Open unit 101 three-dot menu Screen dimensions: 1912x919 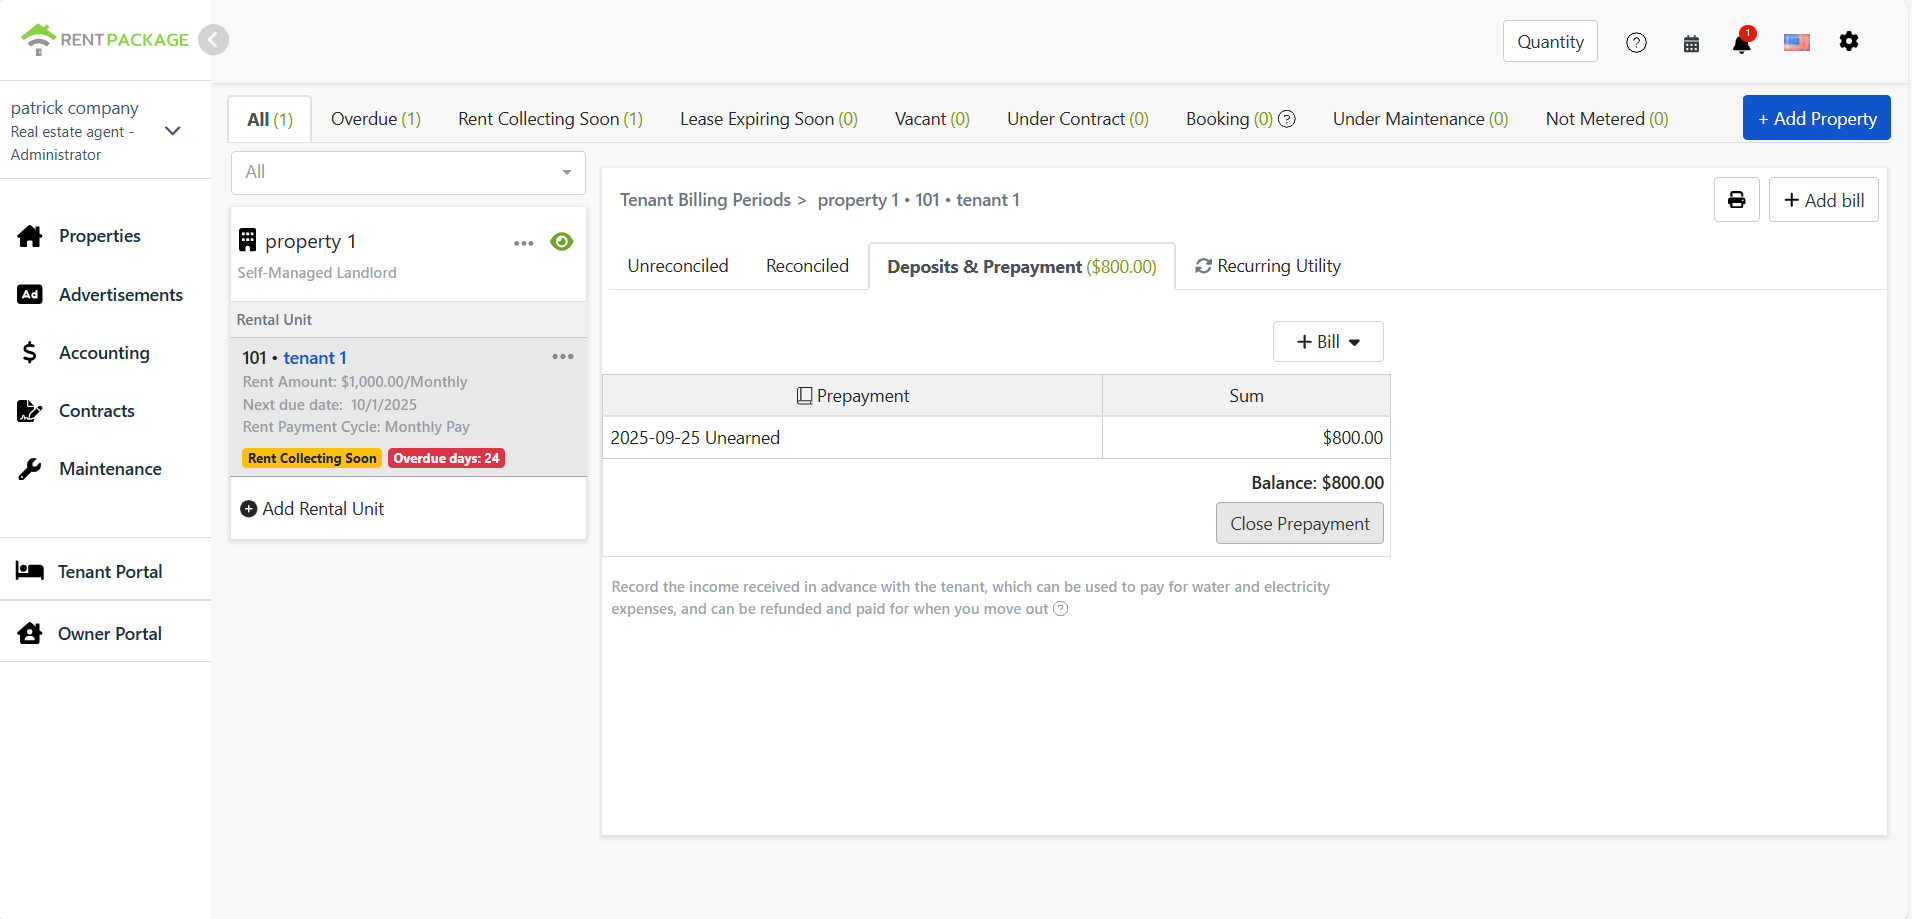coord(562,357)
